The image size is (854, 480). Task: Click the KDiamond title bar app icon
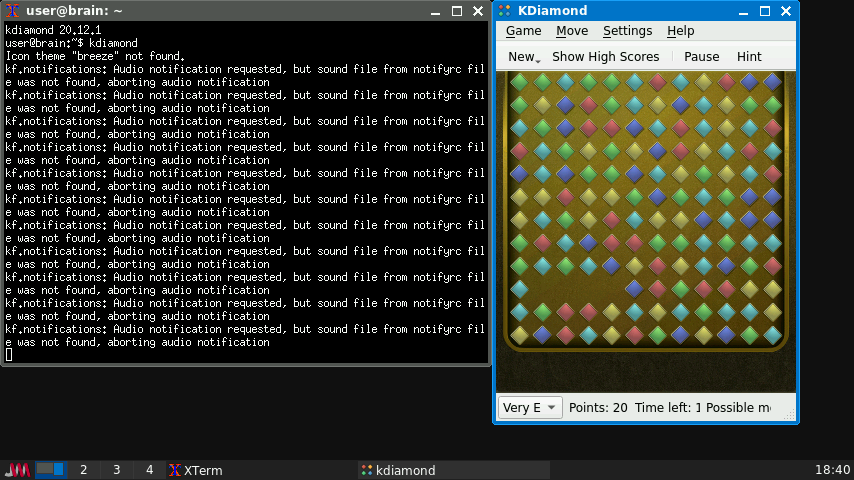(507, 11)
